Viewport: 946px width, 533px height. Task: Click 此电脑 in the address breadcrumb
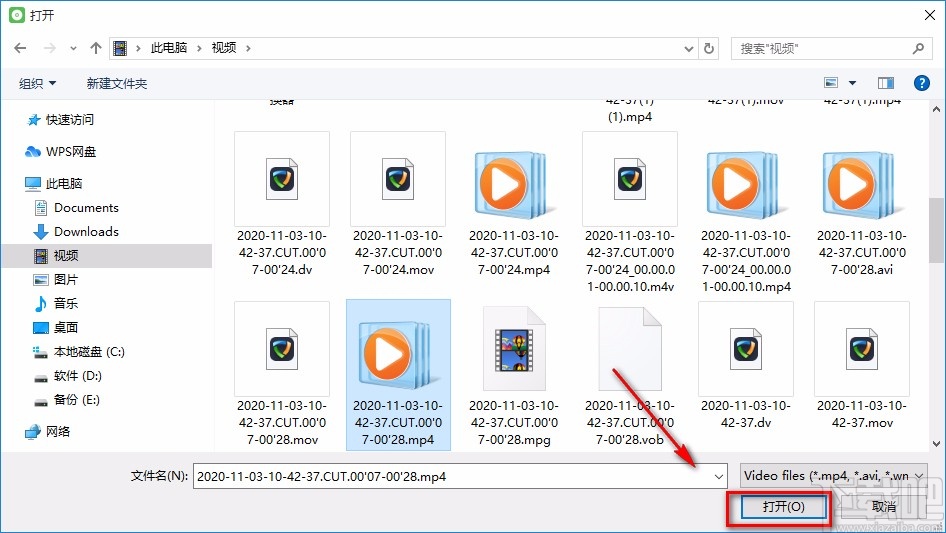pos(168,48)
